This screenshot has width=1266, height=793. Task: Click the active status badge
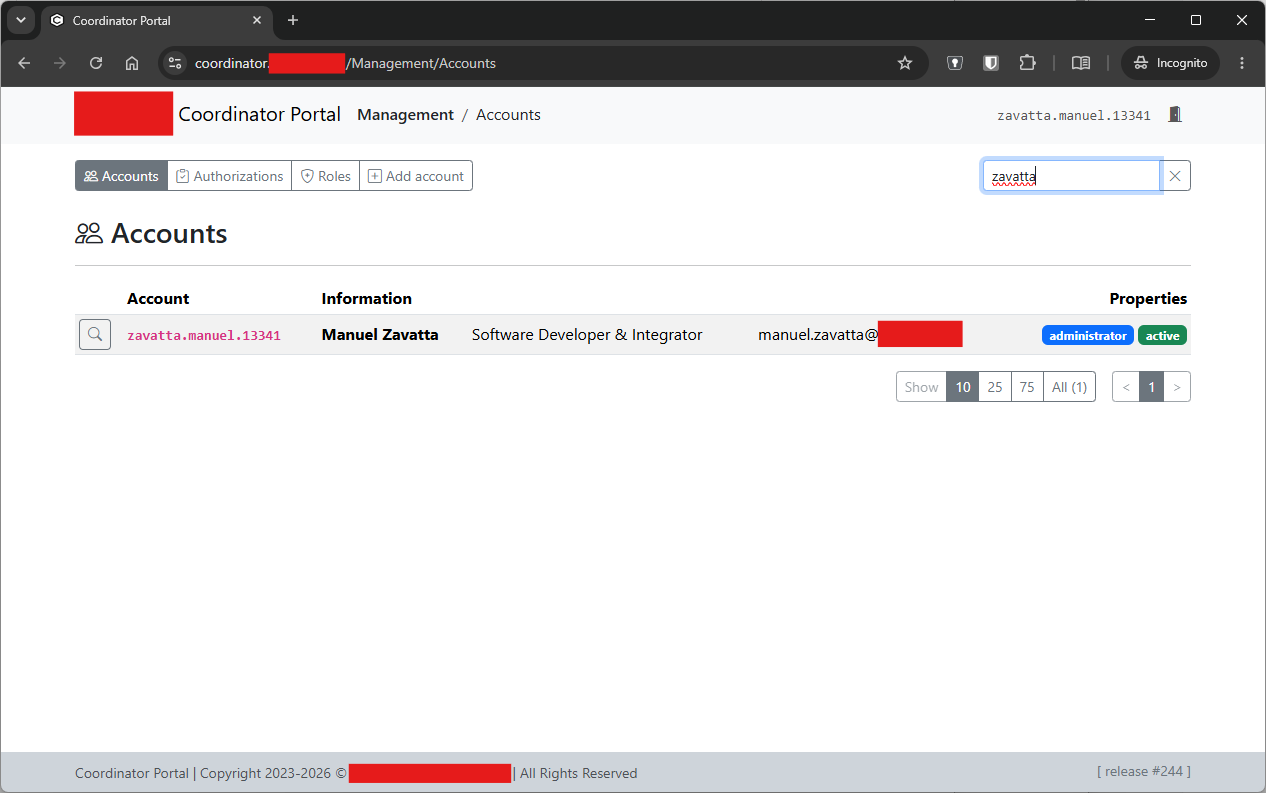1162,336
